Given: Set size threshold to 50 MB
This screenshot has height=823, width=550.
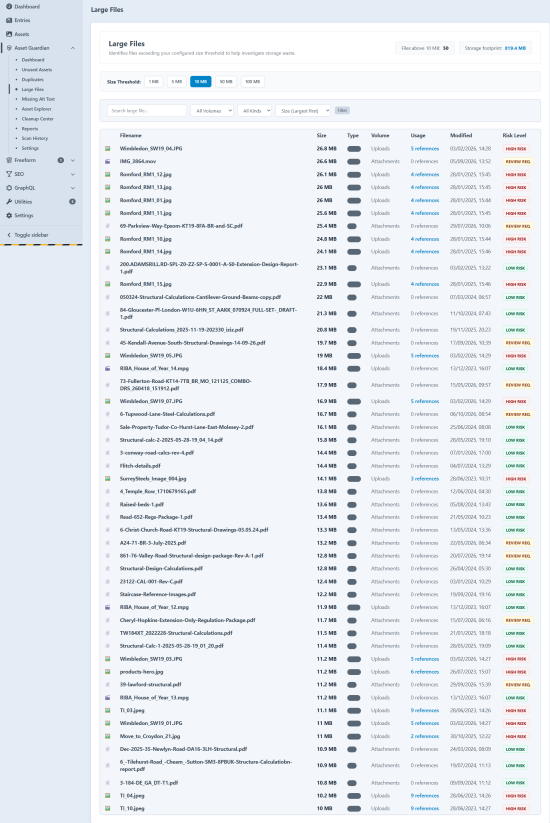Looking at the screenshot, I should click(226, 81).
